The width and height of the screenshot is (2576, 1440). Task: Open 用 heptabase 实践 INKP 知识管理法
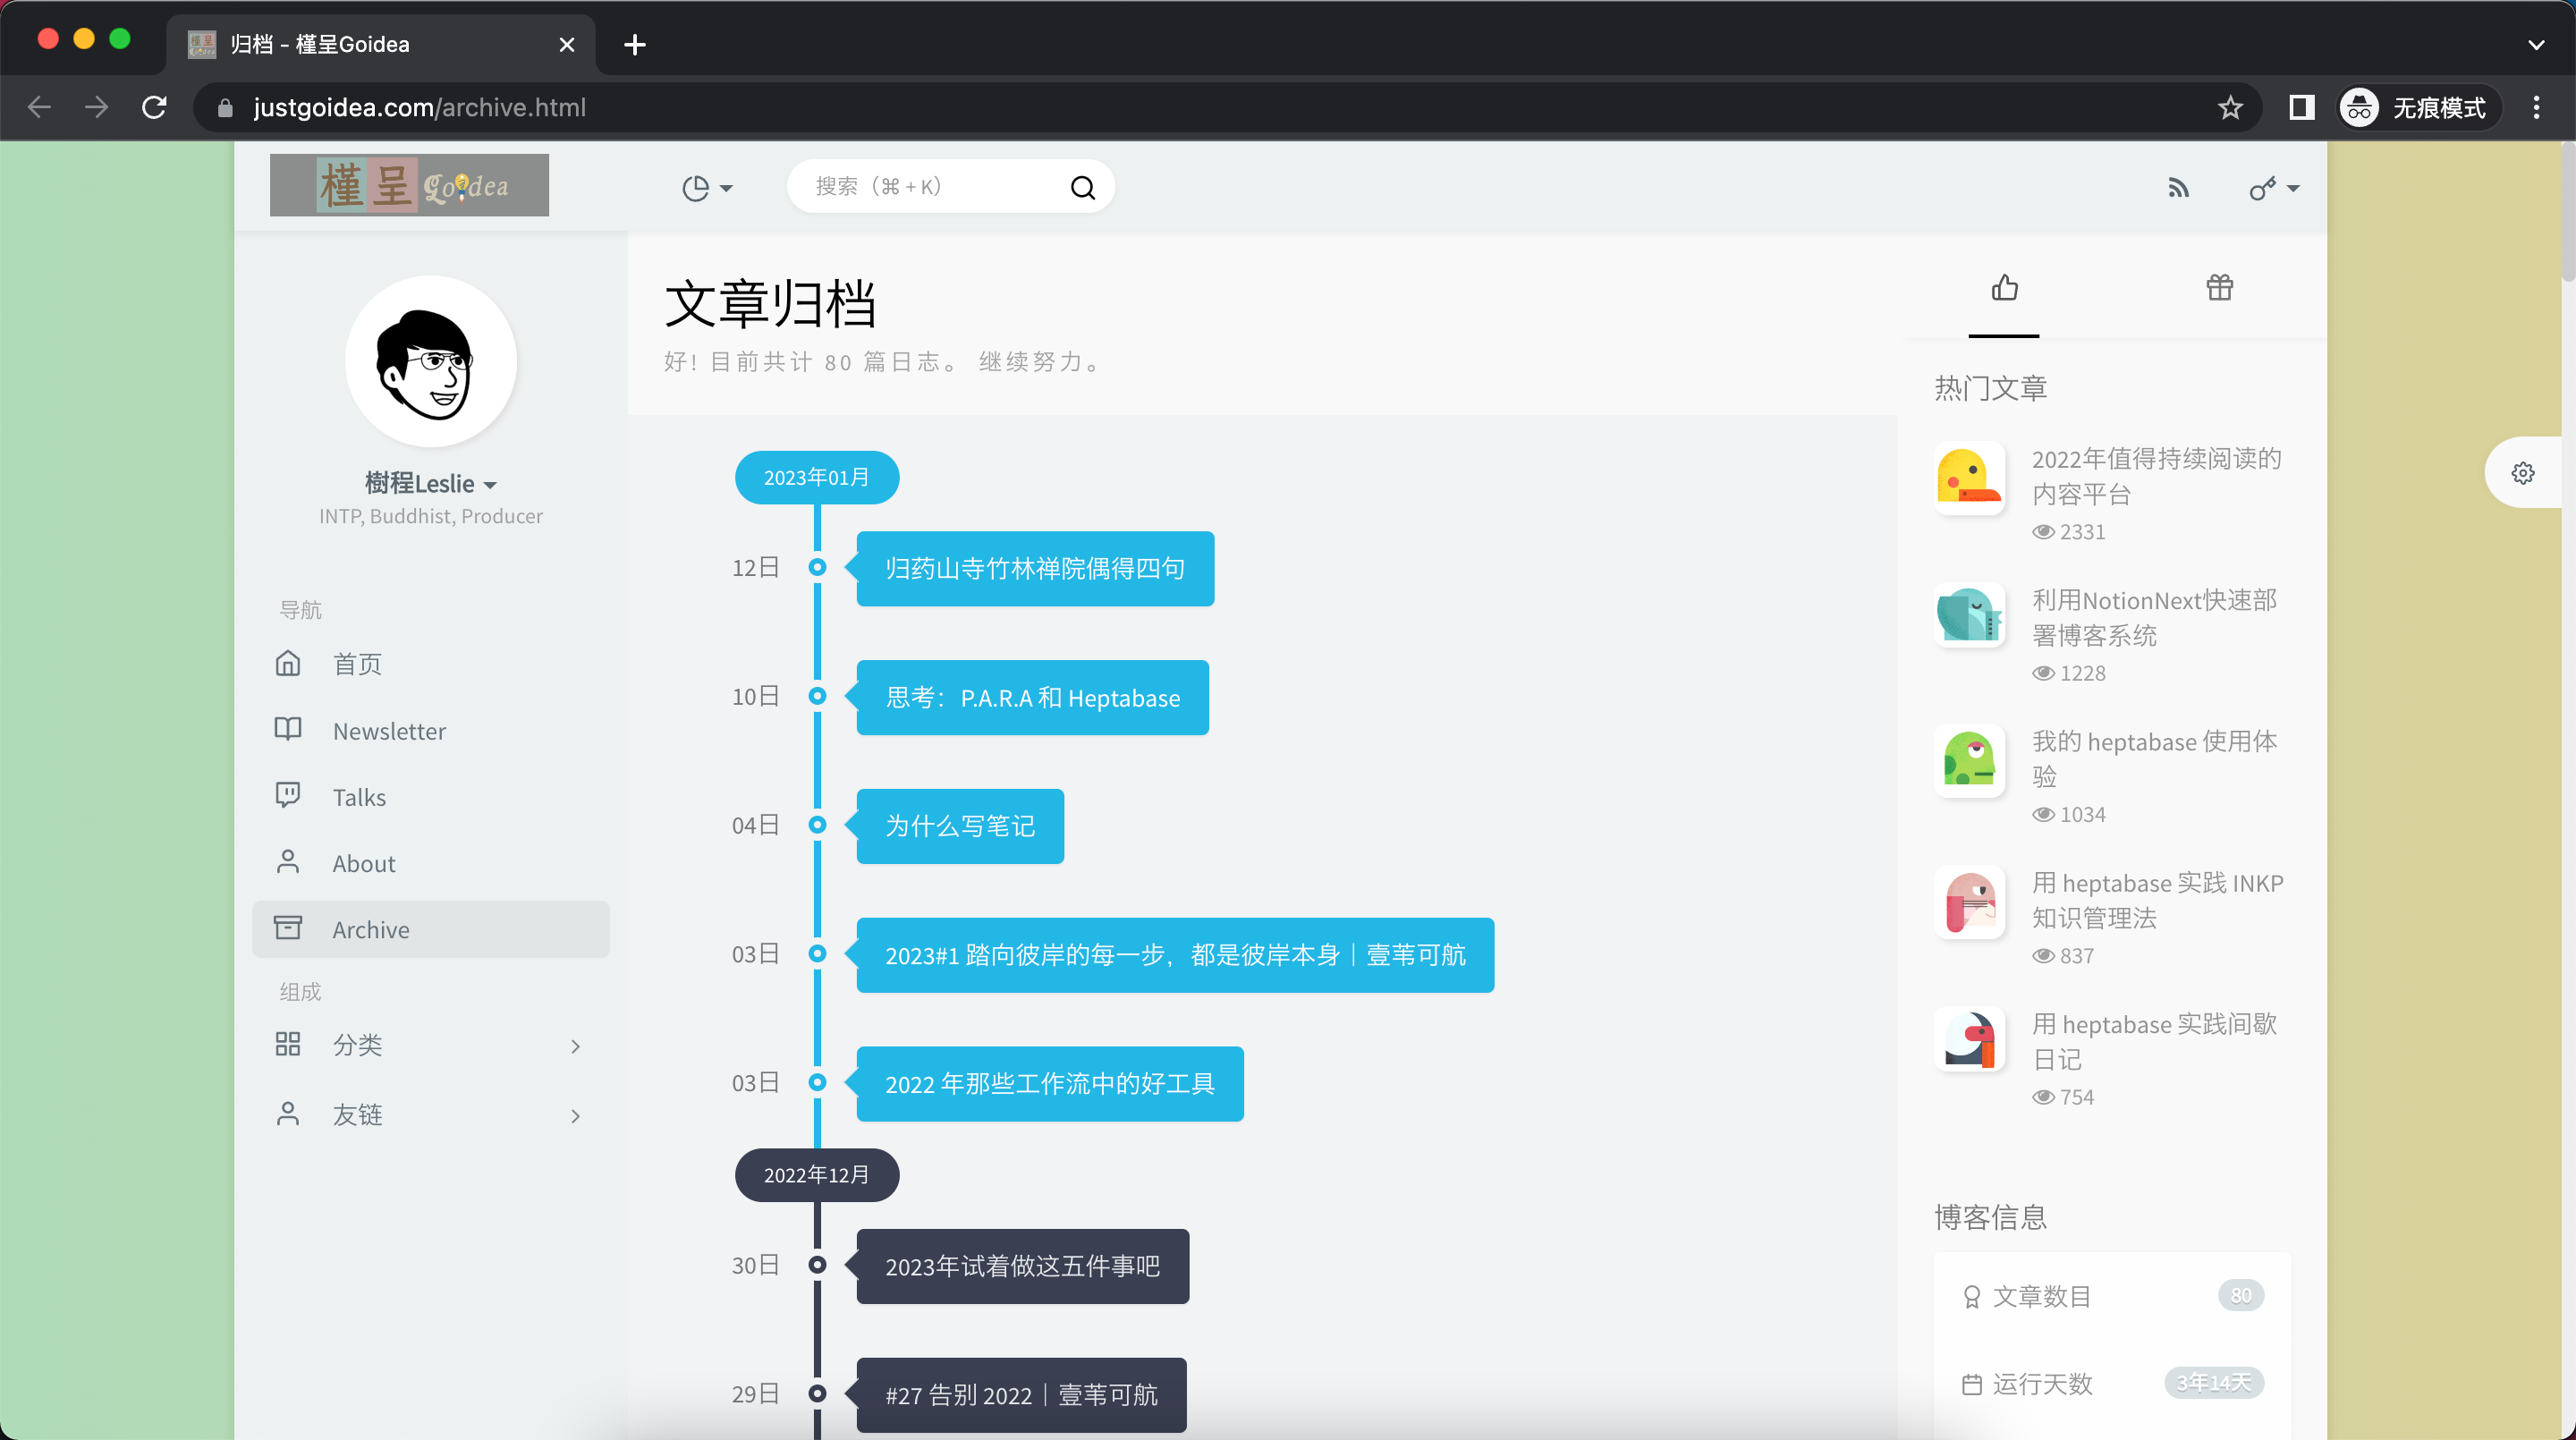[x=2158, y=900]
